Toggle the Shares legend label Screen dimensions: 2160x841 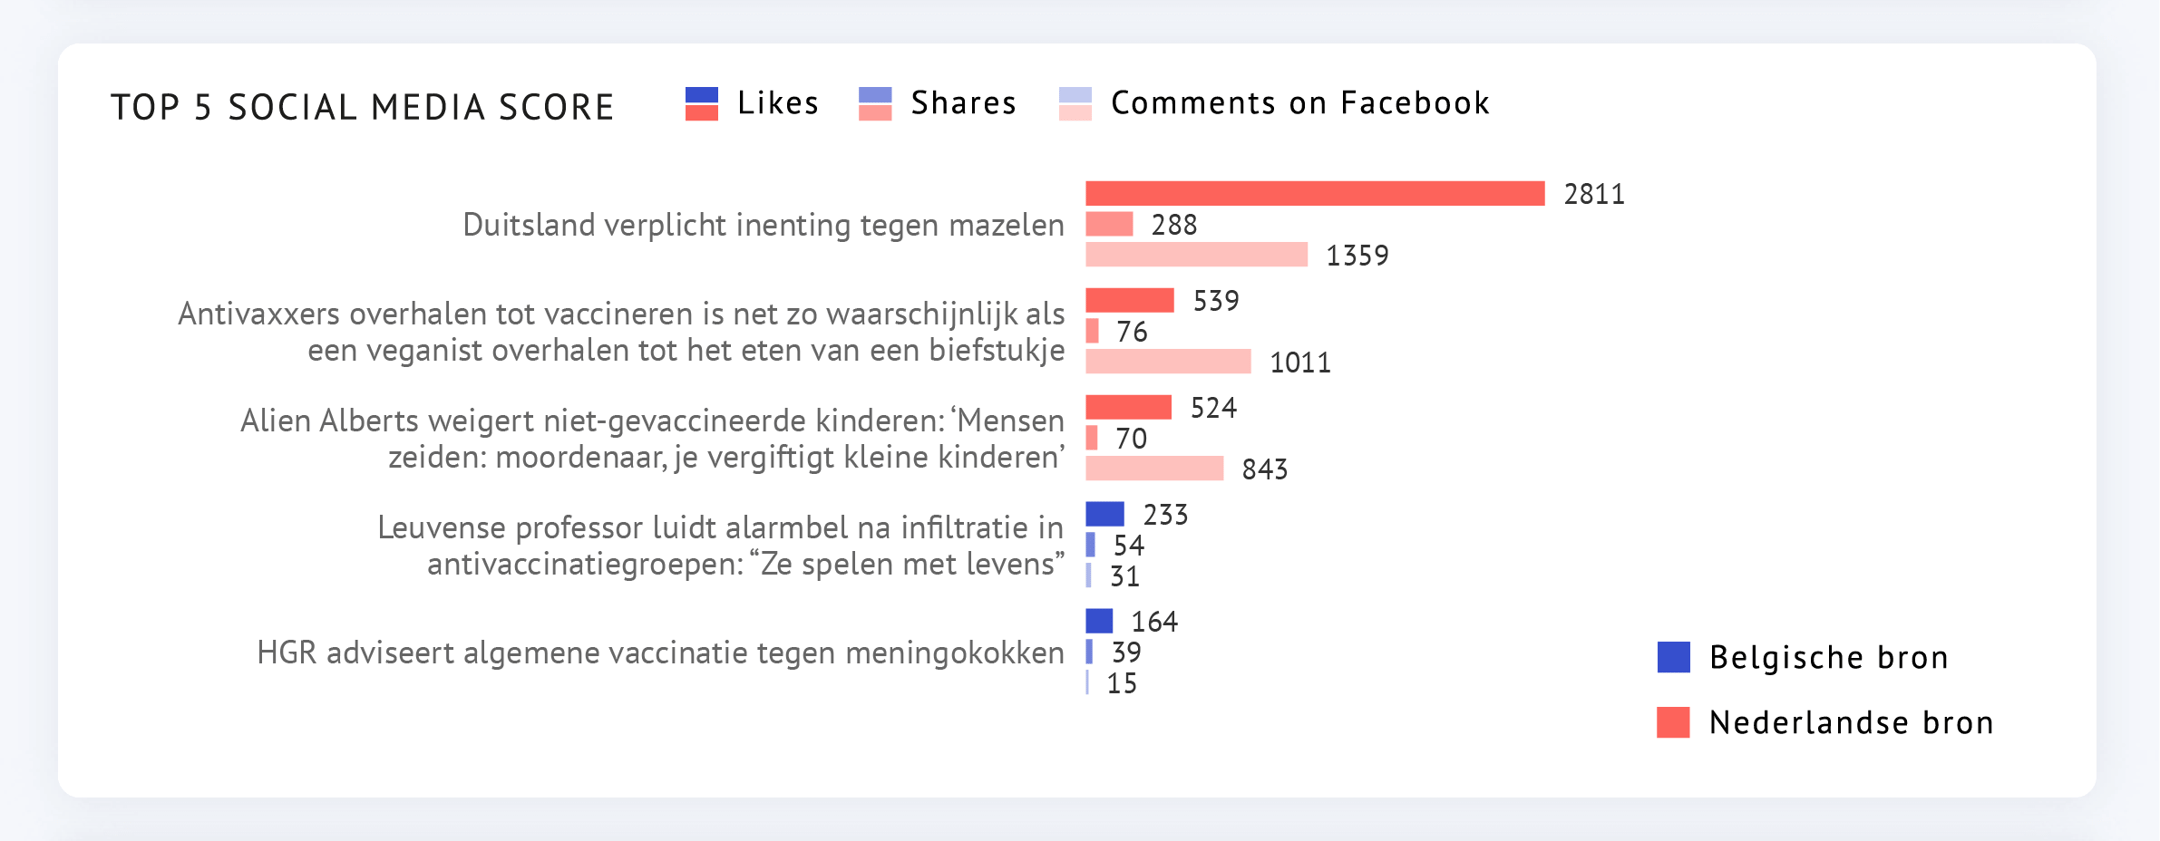coord(963,103)
